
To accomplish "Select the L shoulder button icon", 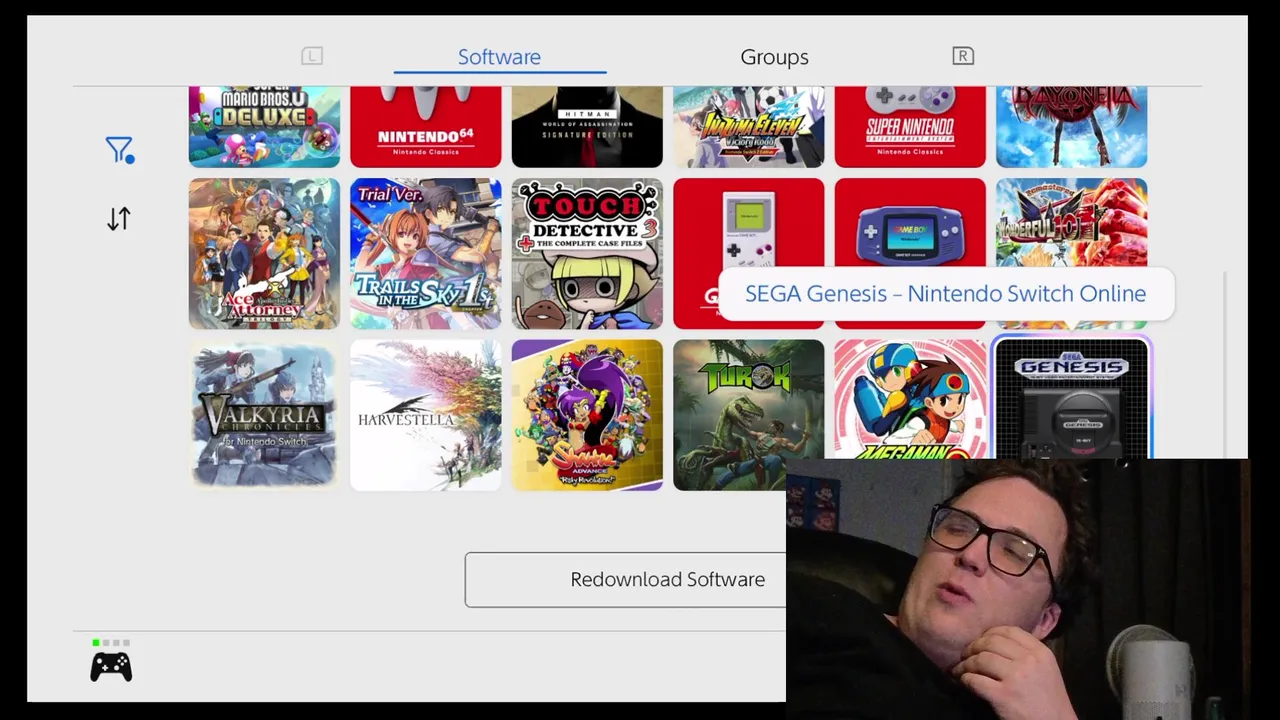I will click(x=312, y=56).
